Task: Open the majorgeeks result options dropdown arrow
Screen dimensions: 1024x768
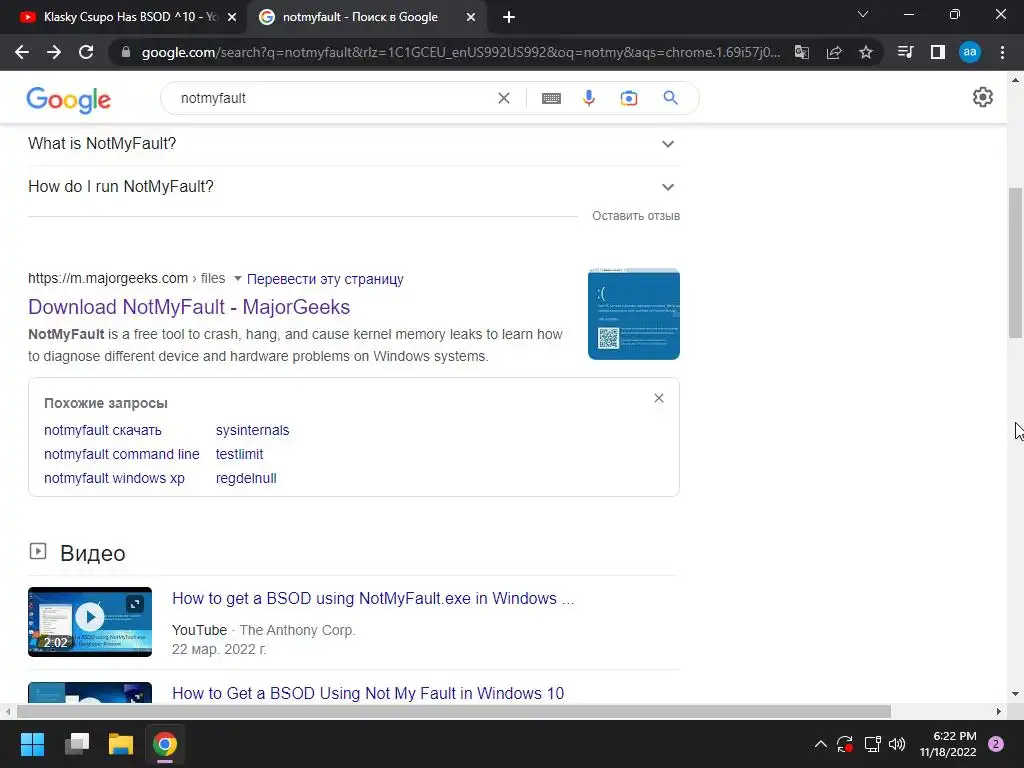Action: pyautogui.click(x=238, y=278)
